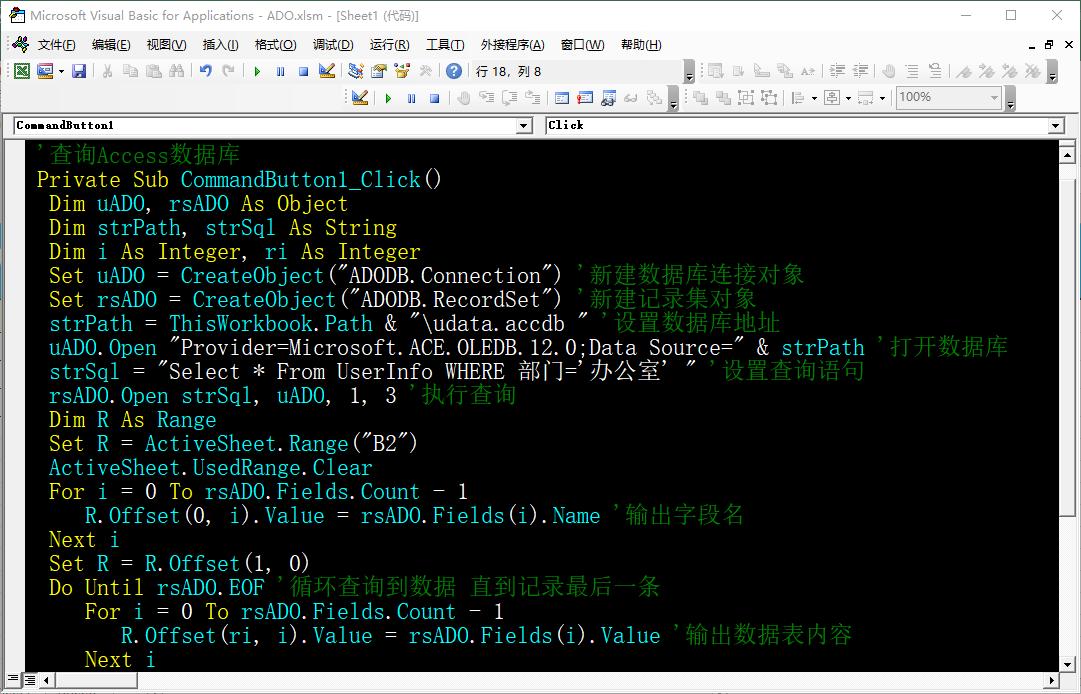Open the Object Browser icon
Screen dimensions: 1081x694
(402, 71)
